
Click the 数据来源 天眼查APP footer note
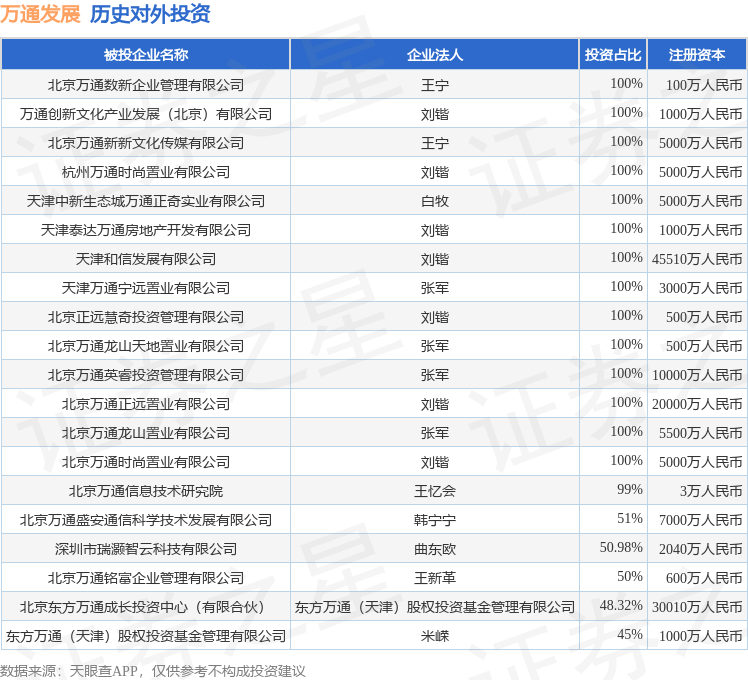[x=152, y=670]
